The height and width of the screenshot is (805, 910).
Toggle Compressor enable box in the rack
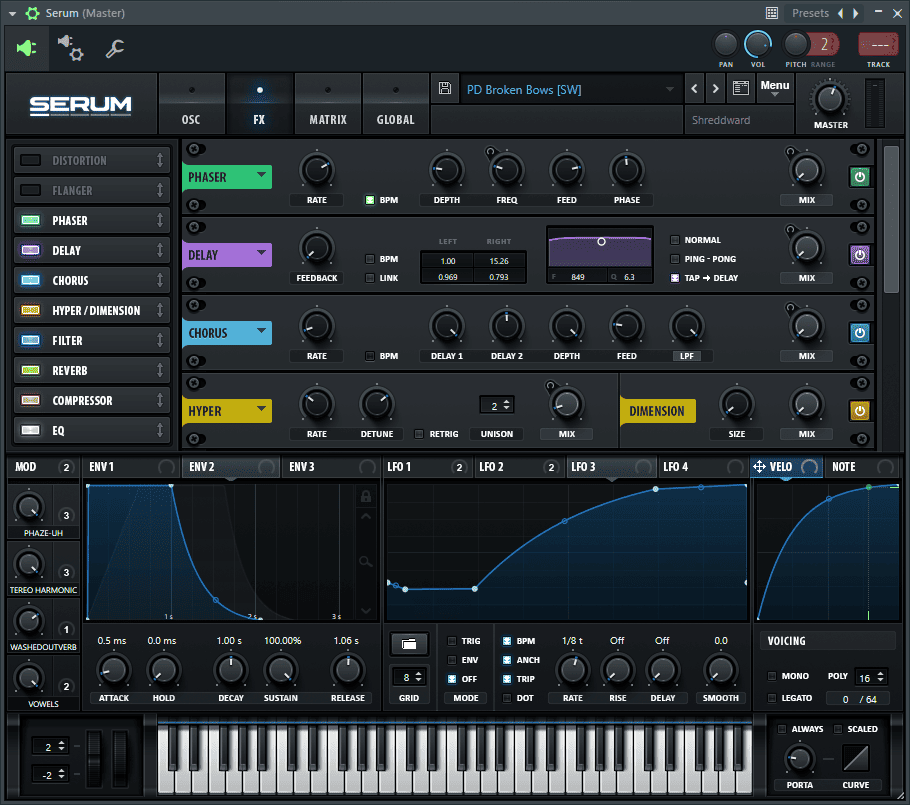point(30,400)
